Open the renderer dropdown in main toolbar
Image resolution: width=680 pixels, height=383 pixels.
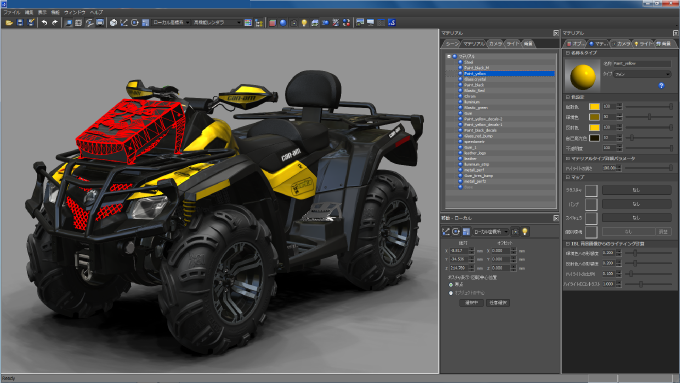point(216,23)
